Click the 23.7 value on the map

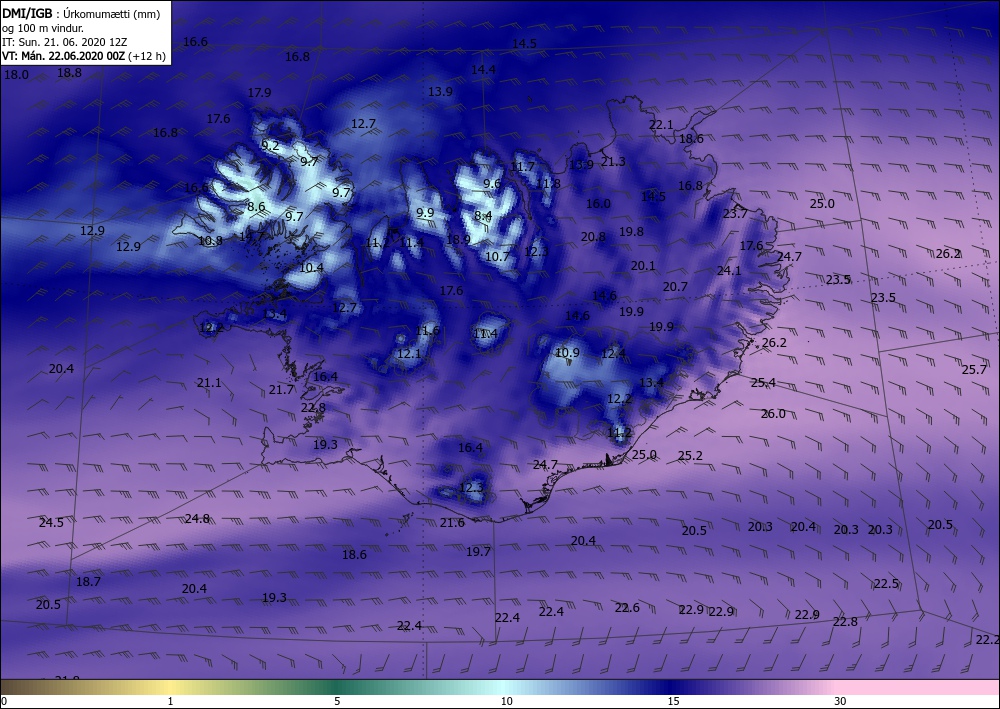coord(735,214)
